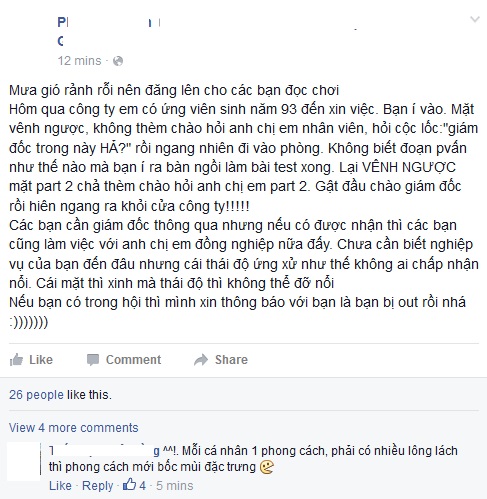Click the speech bubble comment icon
487x499 pixels.
coord(93,360)
